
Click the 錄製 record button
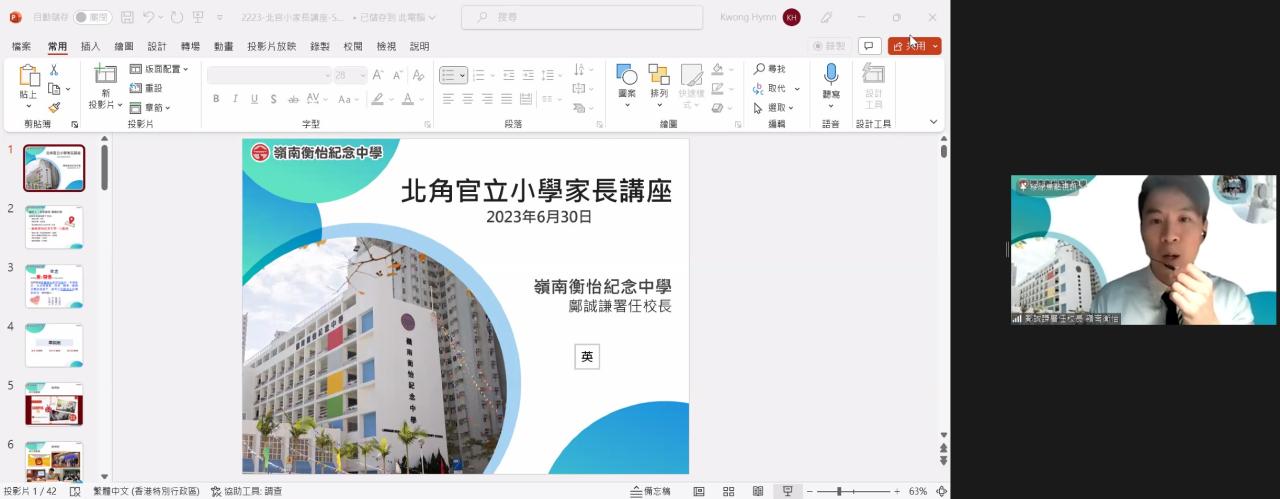click(x=830, y=46)
